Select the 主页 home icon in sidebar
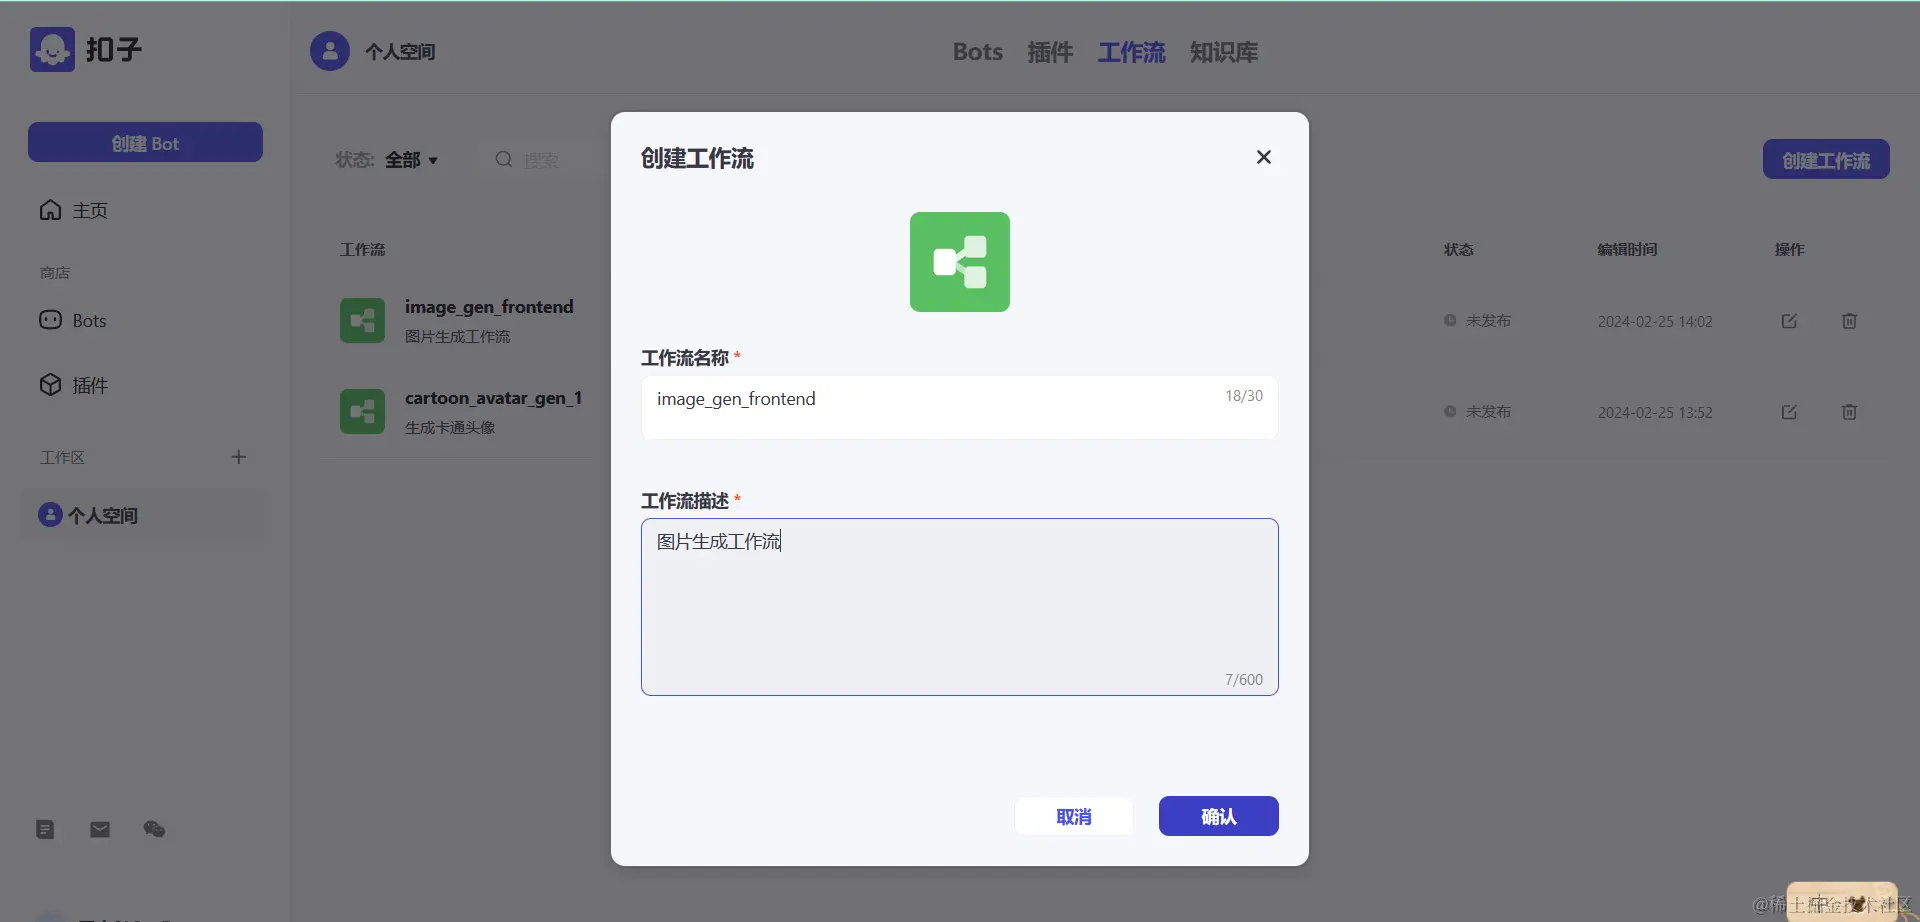 tap(50, 210)
